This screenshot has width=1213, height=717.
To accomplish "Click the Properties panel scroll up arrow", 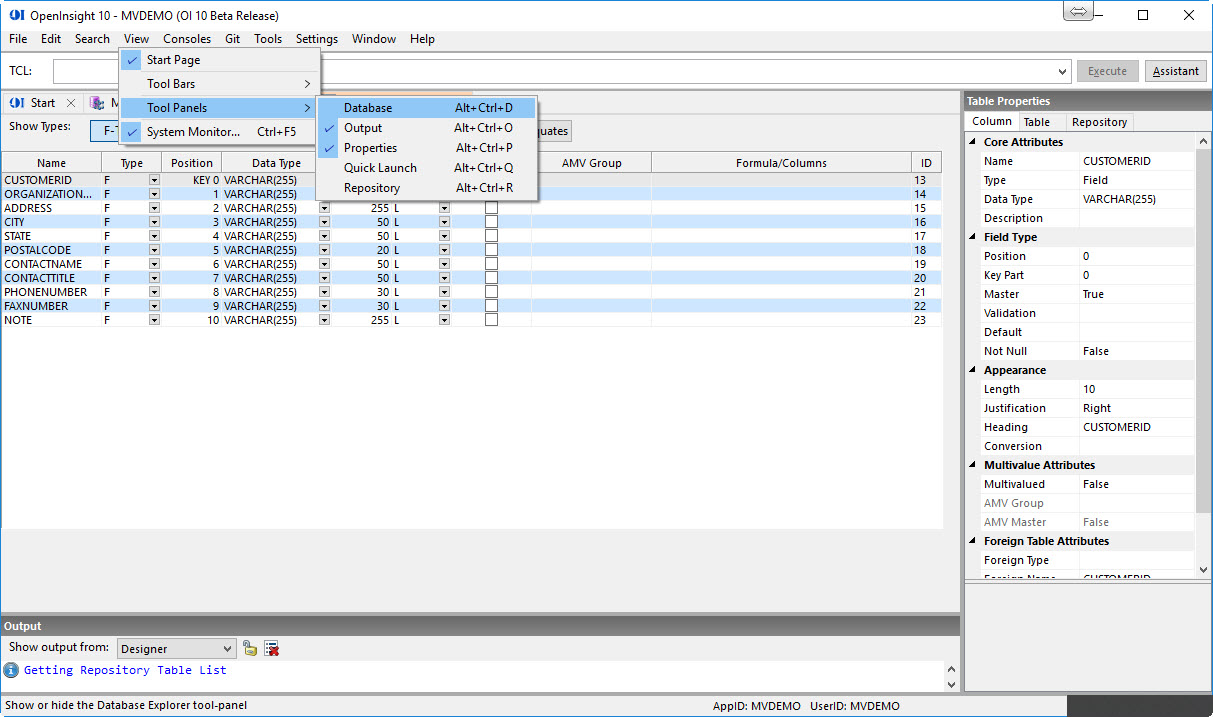I will 1203,139.
